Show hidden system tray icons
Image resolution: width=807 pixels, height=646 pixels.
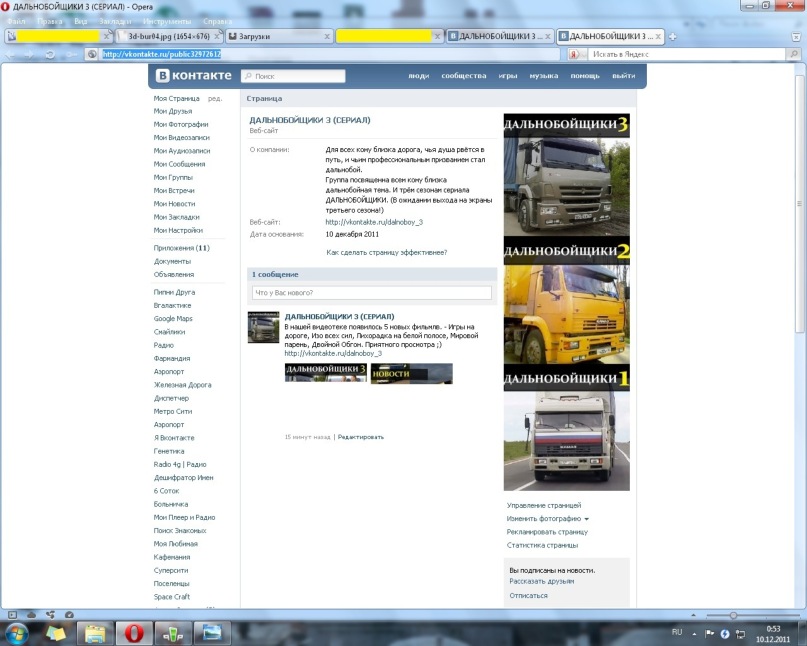694,632
